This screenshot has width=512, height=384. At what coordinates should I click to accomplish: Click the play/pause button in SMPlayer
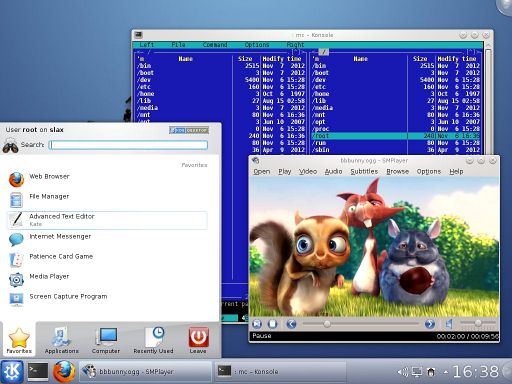(257, 324)
